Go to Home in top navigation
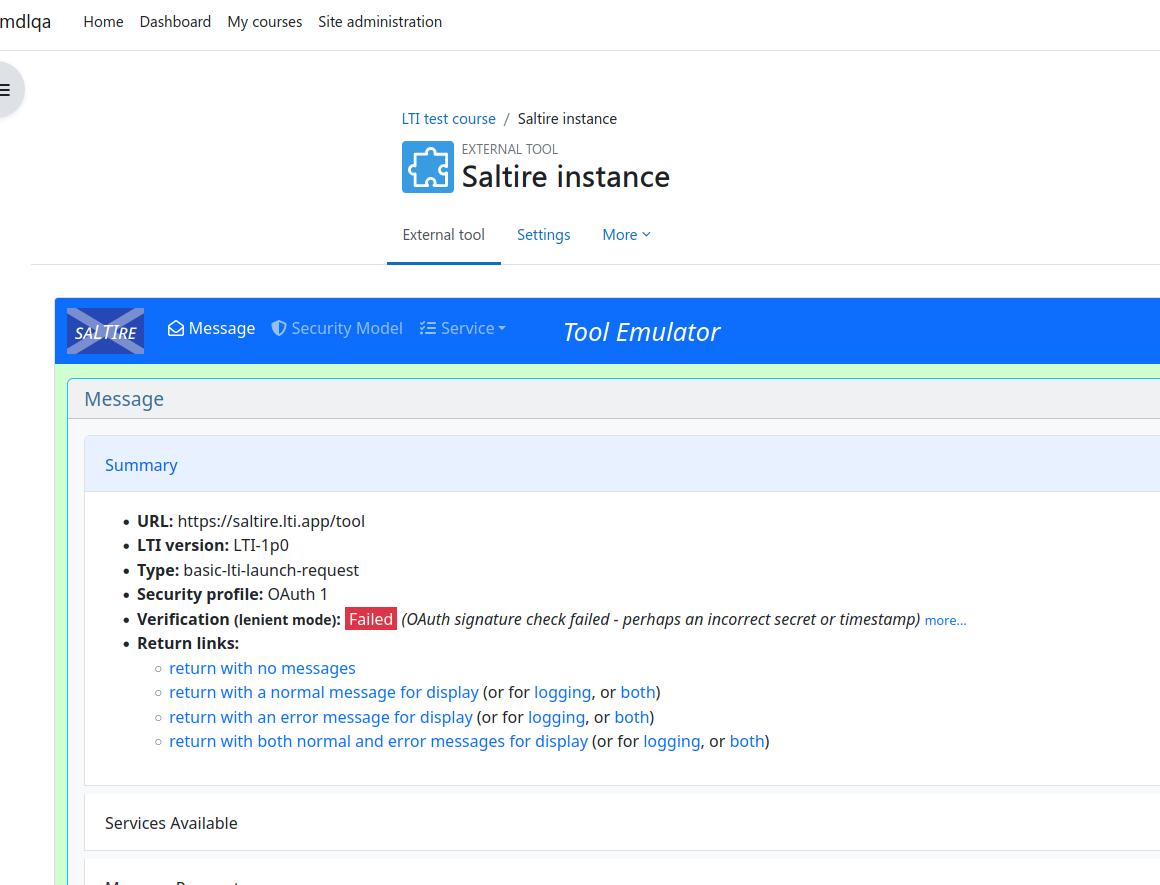The image size is (1160, 885). (x=104, y=22)
